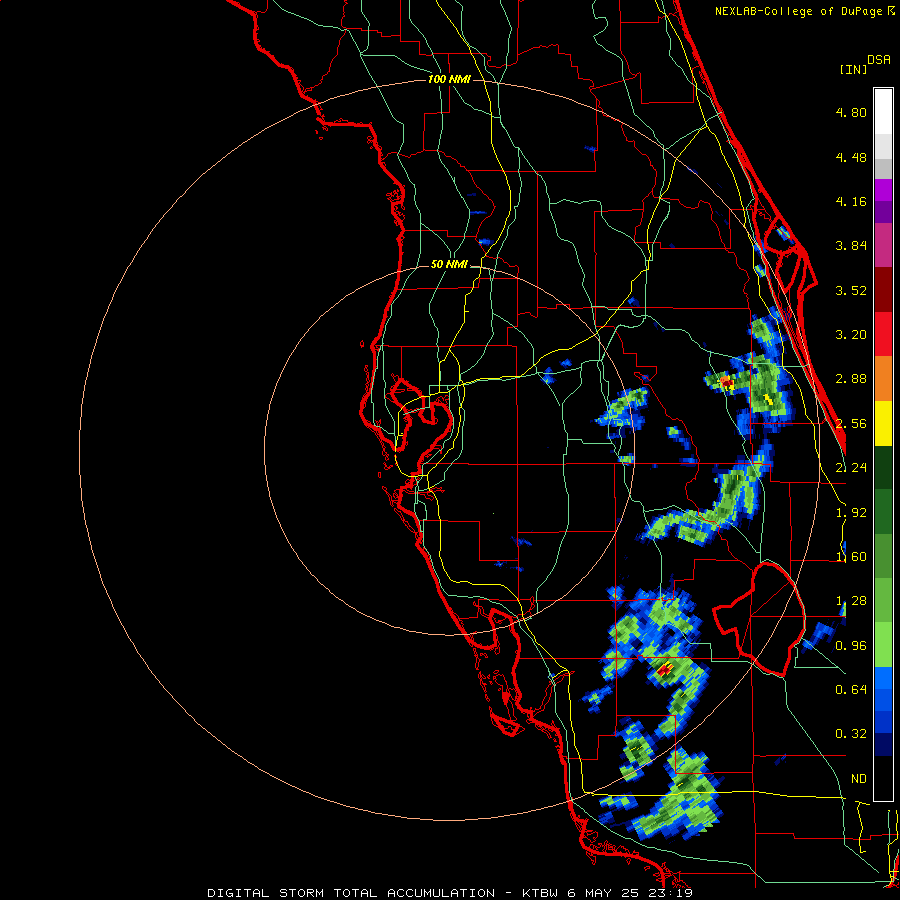
Task: Click the 1.92 legend value
Action: pos(851,513)
